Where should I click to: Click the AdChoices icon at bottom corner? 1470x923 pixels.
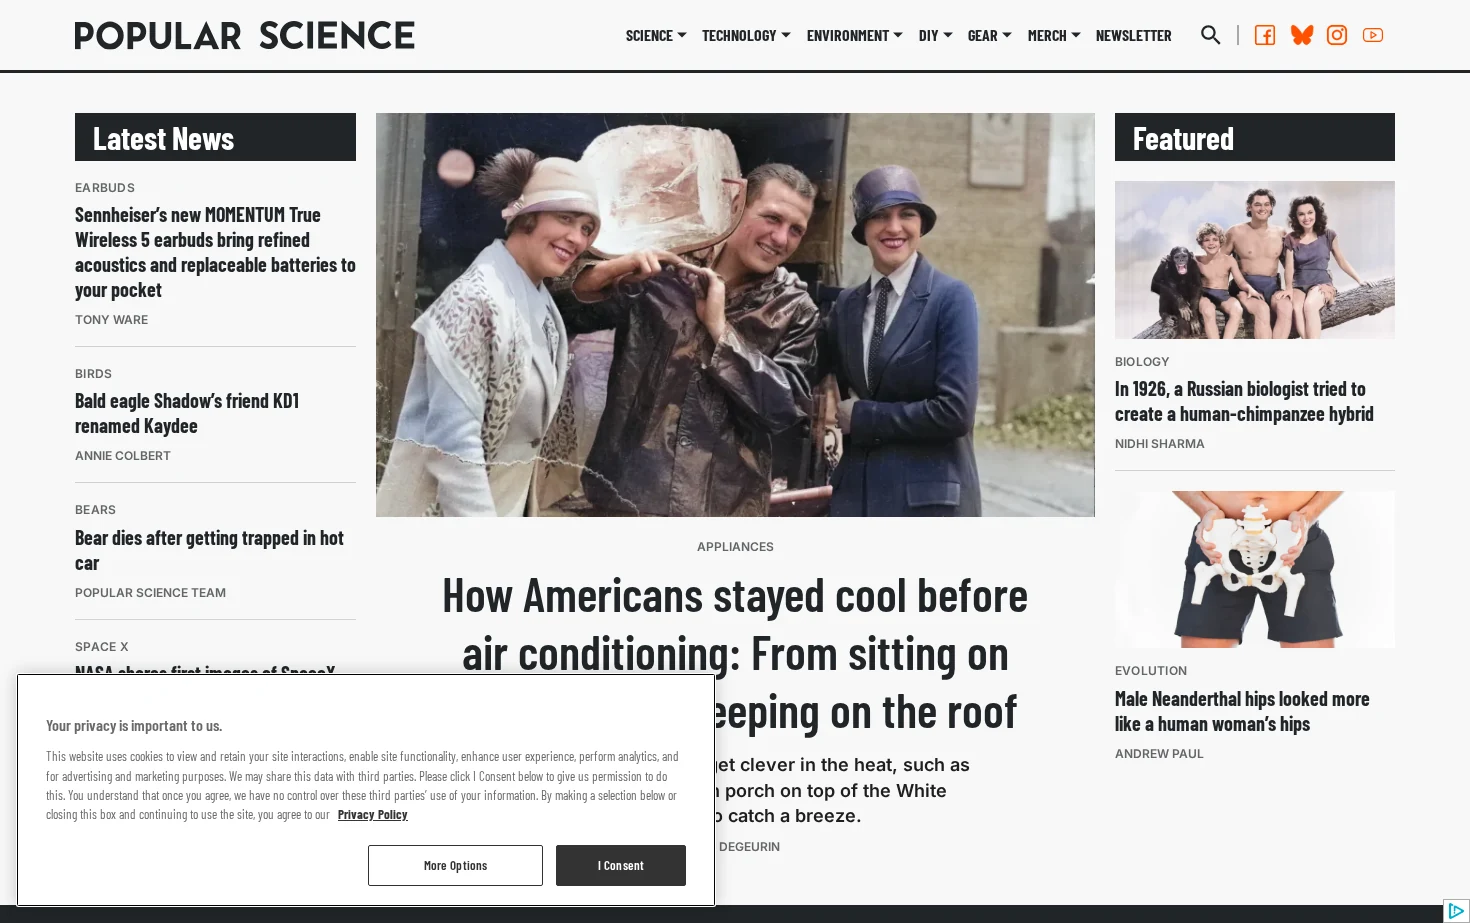pyautogui.click(x=1457, y=911)
